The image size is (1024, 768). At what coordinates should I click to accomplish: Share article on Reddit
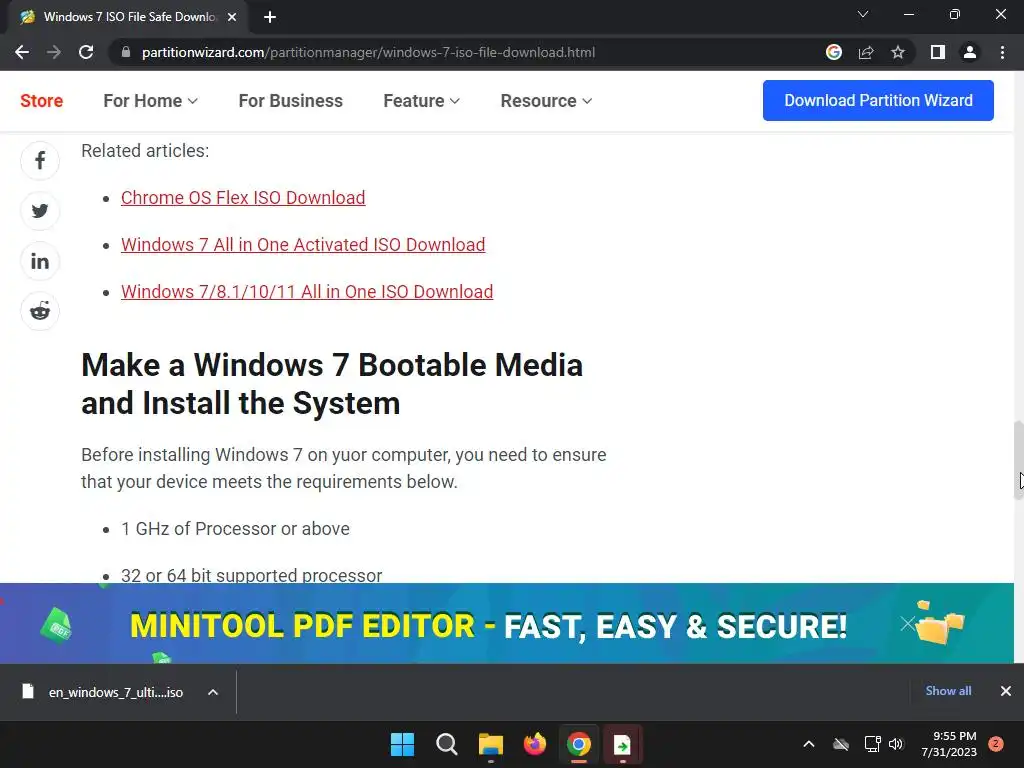click(x=40, y=311)
